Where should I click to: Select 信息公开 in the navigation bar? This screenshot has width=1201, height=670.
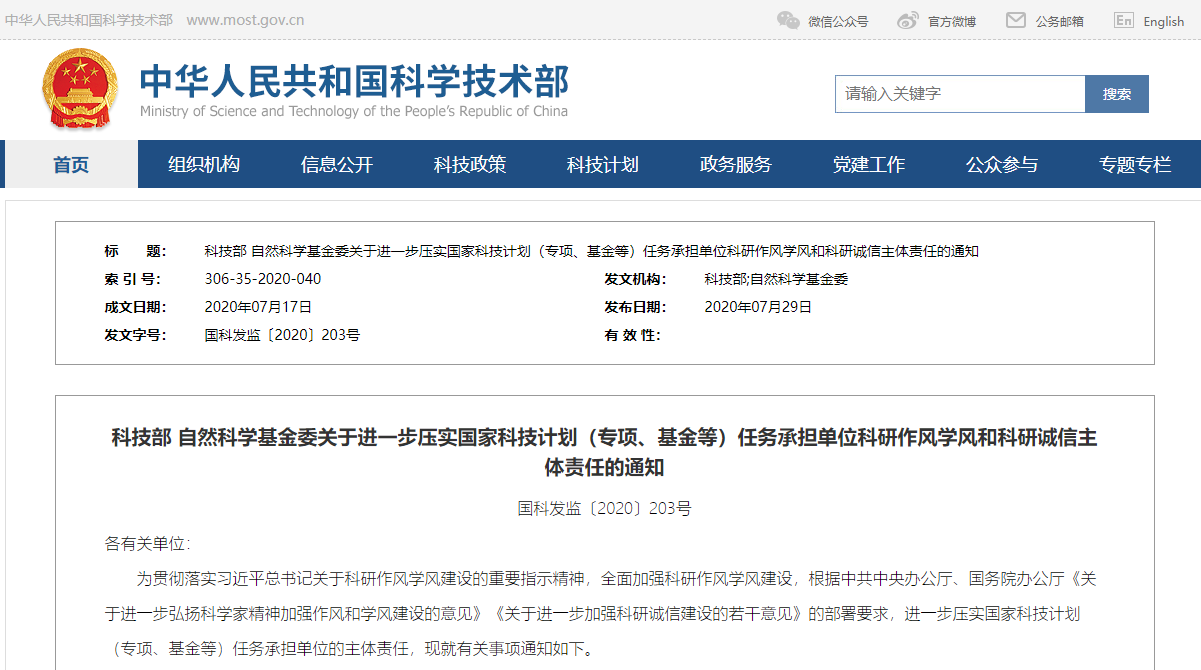[x=337, y=164]
